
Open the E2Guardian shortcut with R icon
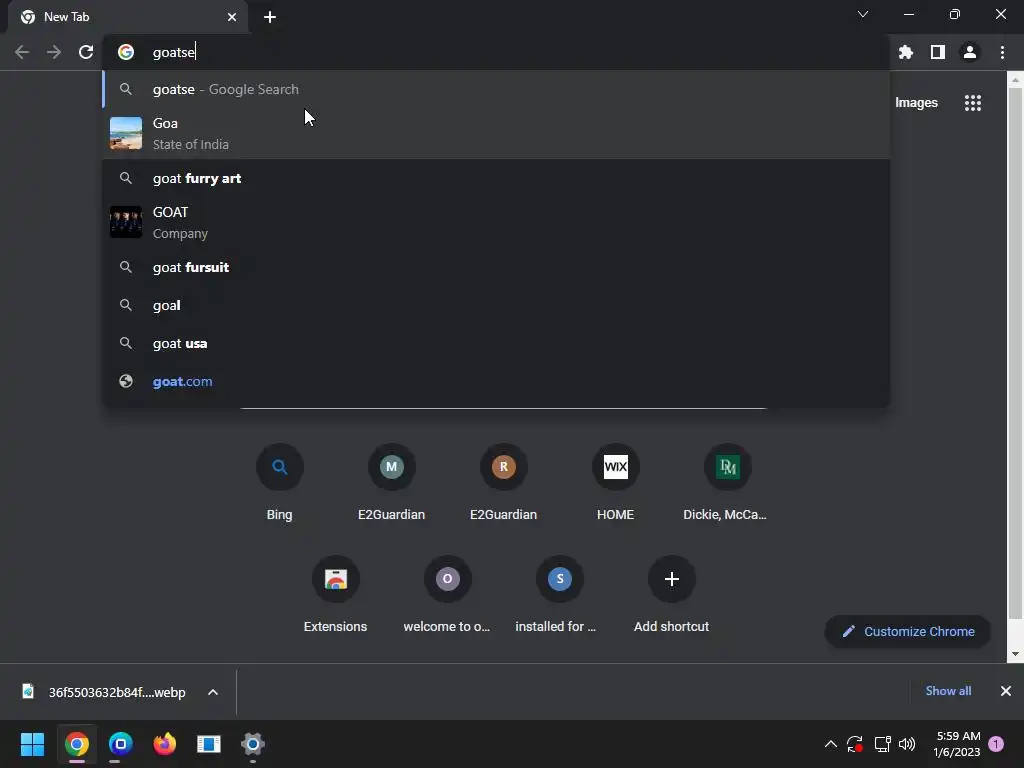tap(504, 483)
